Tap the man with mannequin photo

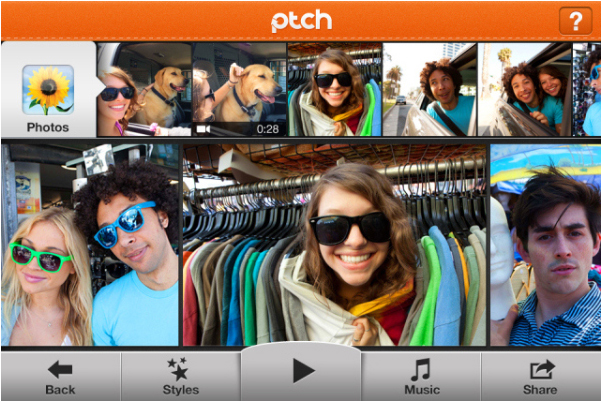click(546, 245)
